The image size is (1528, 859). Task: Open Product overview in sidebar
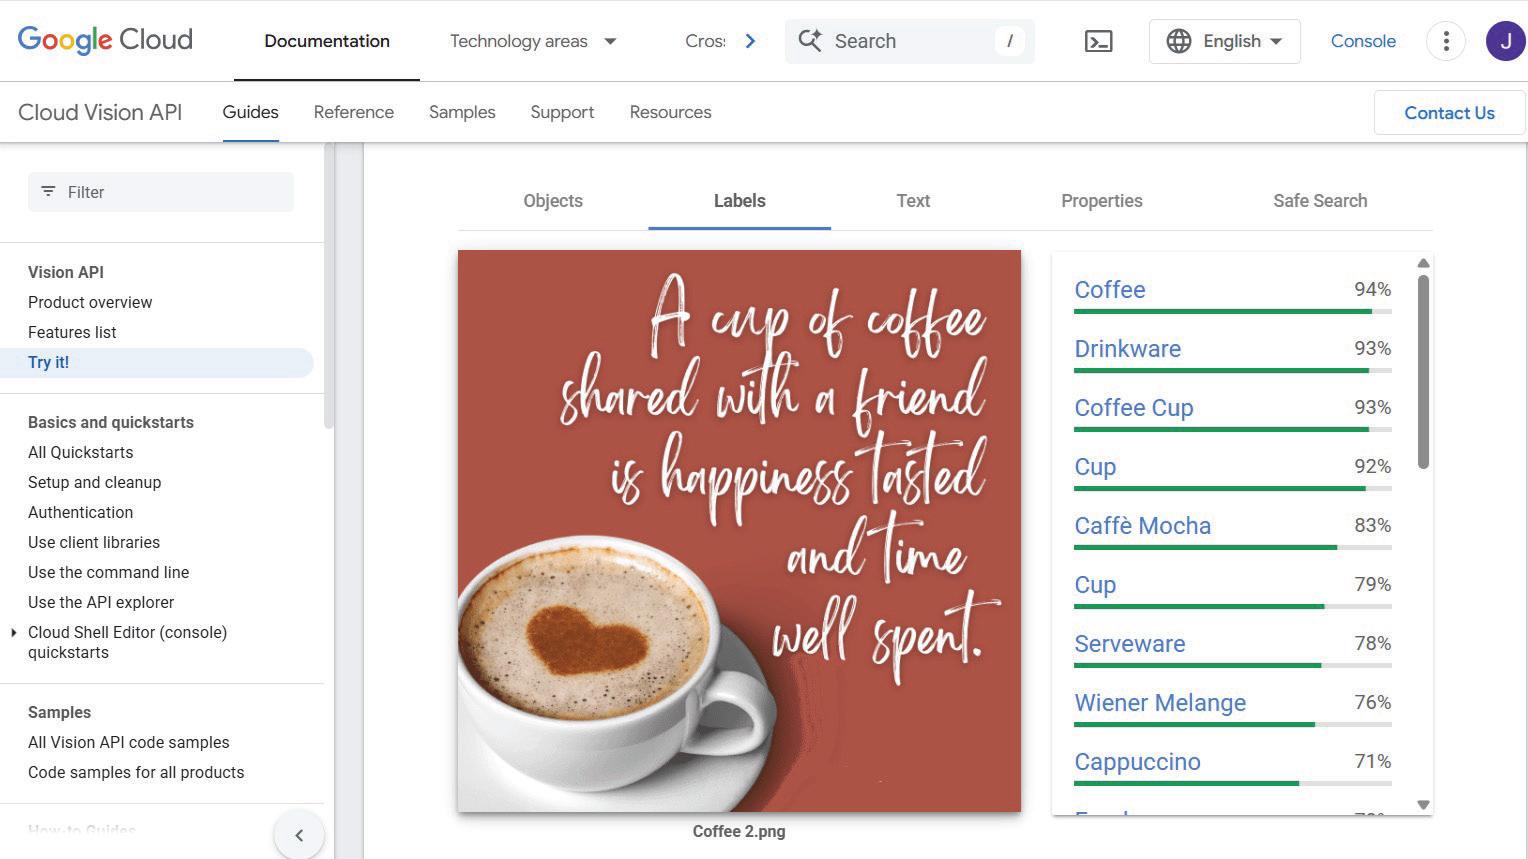click(x=90, y=302)
